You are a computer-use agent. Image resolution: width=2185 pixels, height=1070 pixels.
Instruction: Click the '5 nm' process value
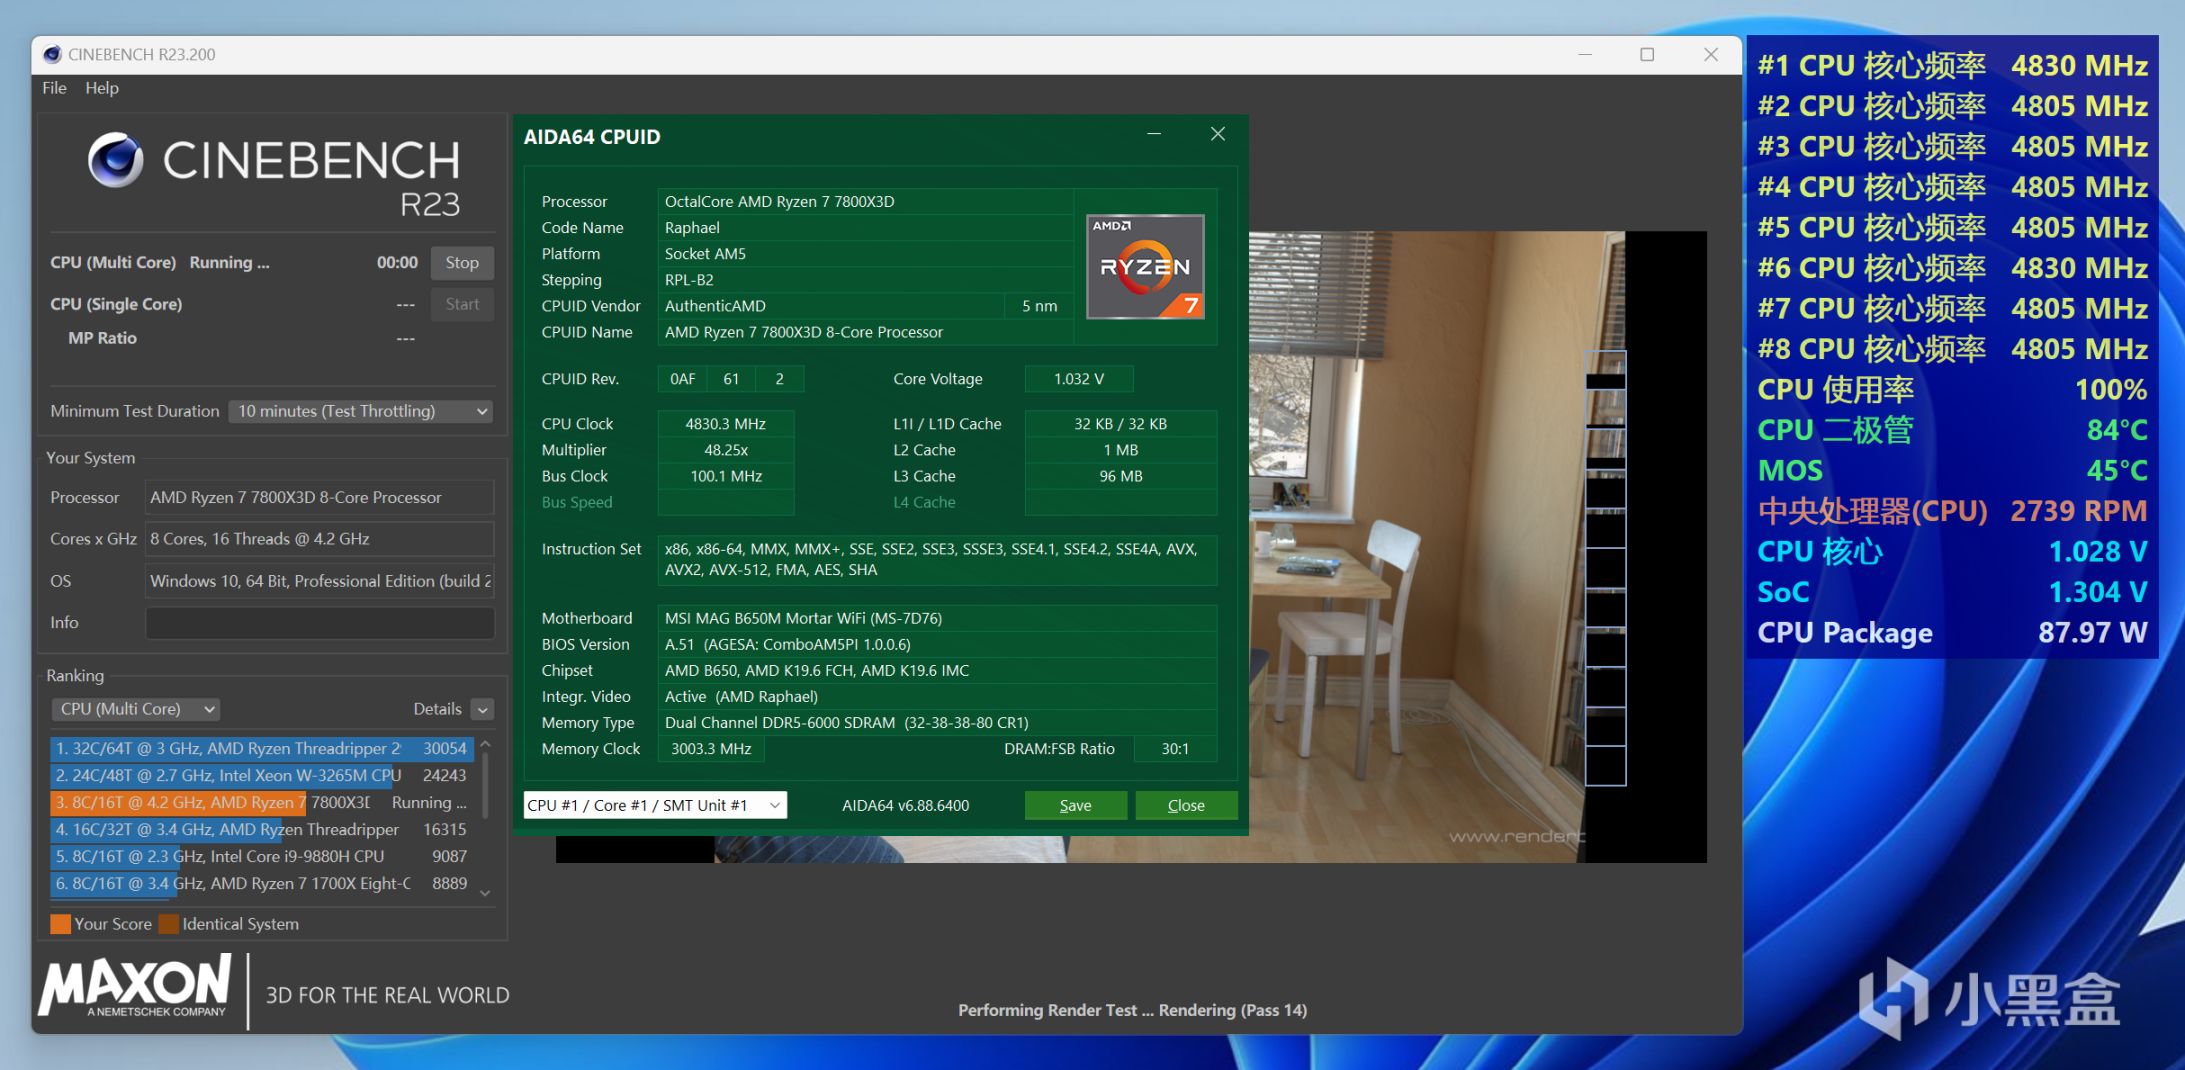click(1039, 305)
